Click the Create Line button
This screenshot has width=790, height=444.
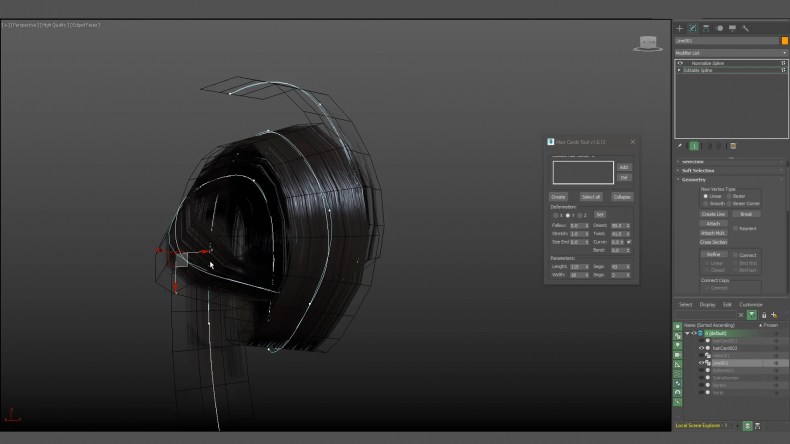713,214
